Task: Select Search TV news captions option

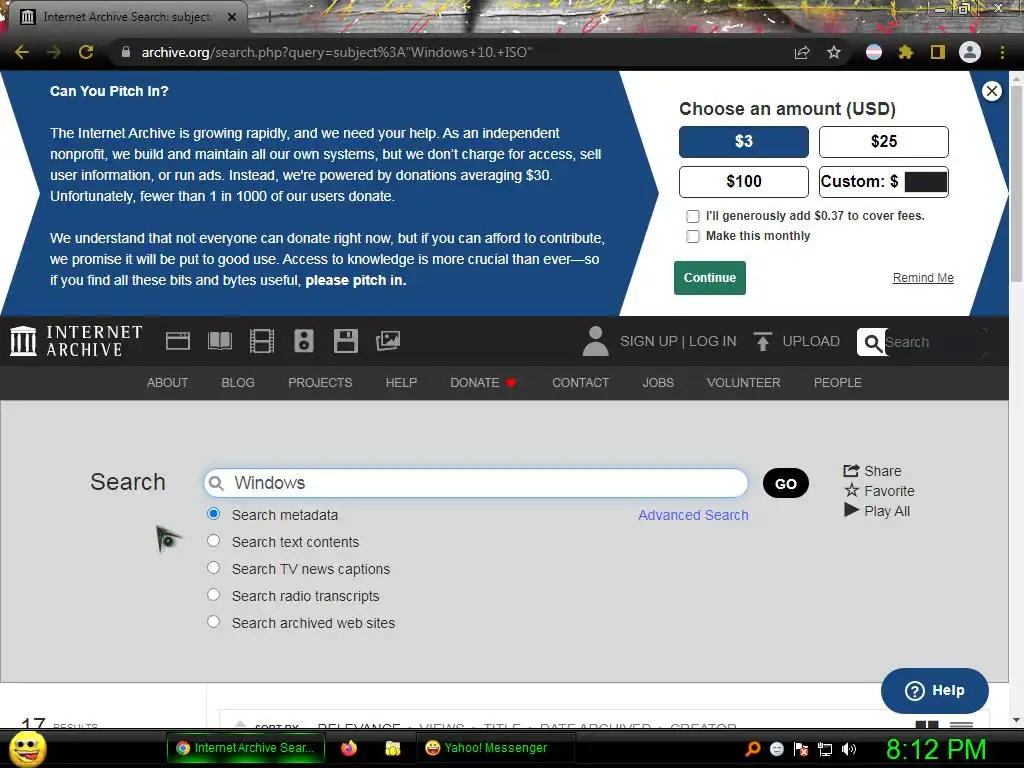Action: pyautogui.click(x=214, y=568)
